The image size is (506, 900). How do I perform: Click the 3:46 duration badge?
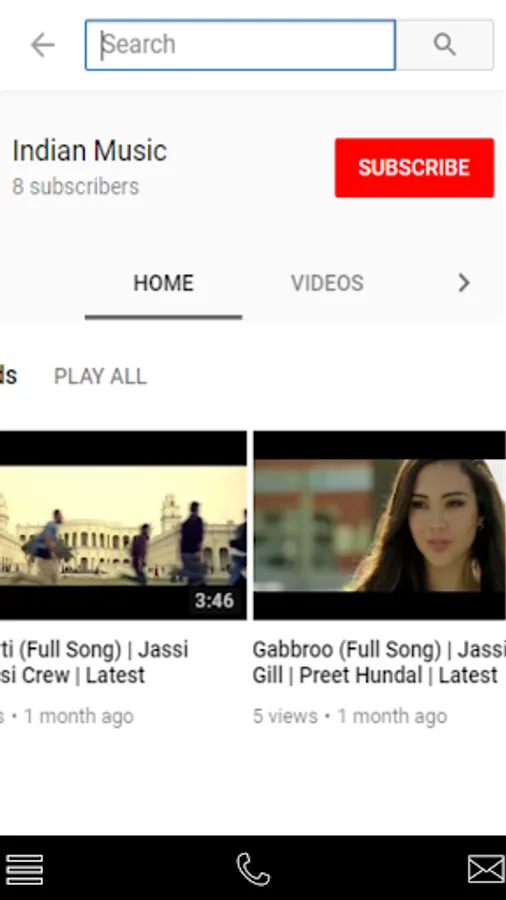(215, 600)
